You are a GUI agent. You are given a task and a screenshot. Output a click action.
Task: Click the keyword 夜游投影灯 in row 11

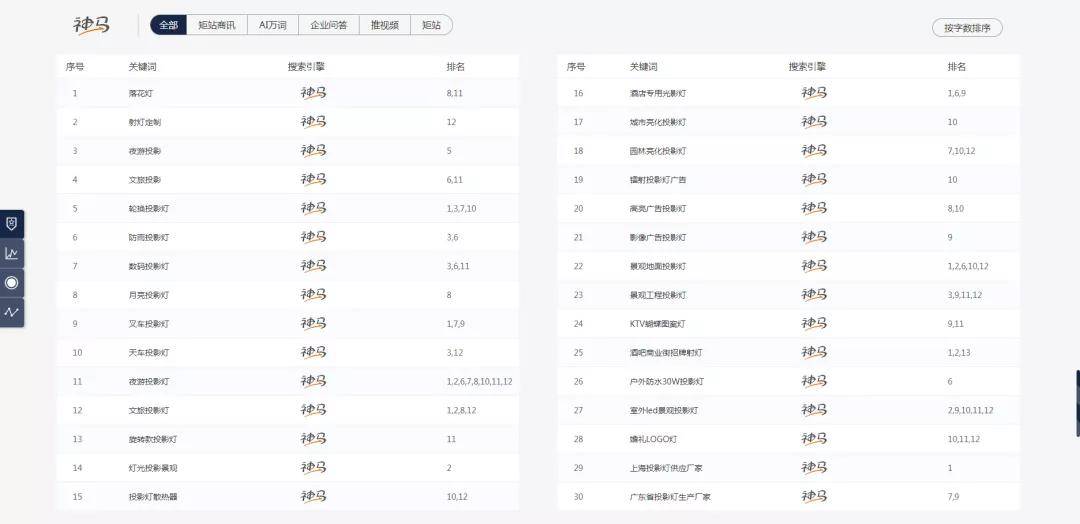click(x=149, y=381)
